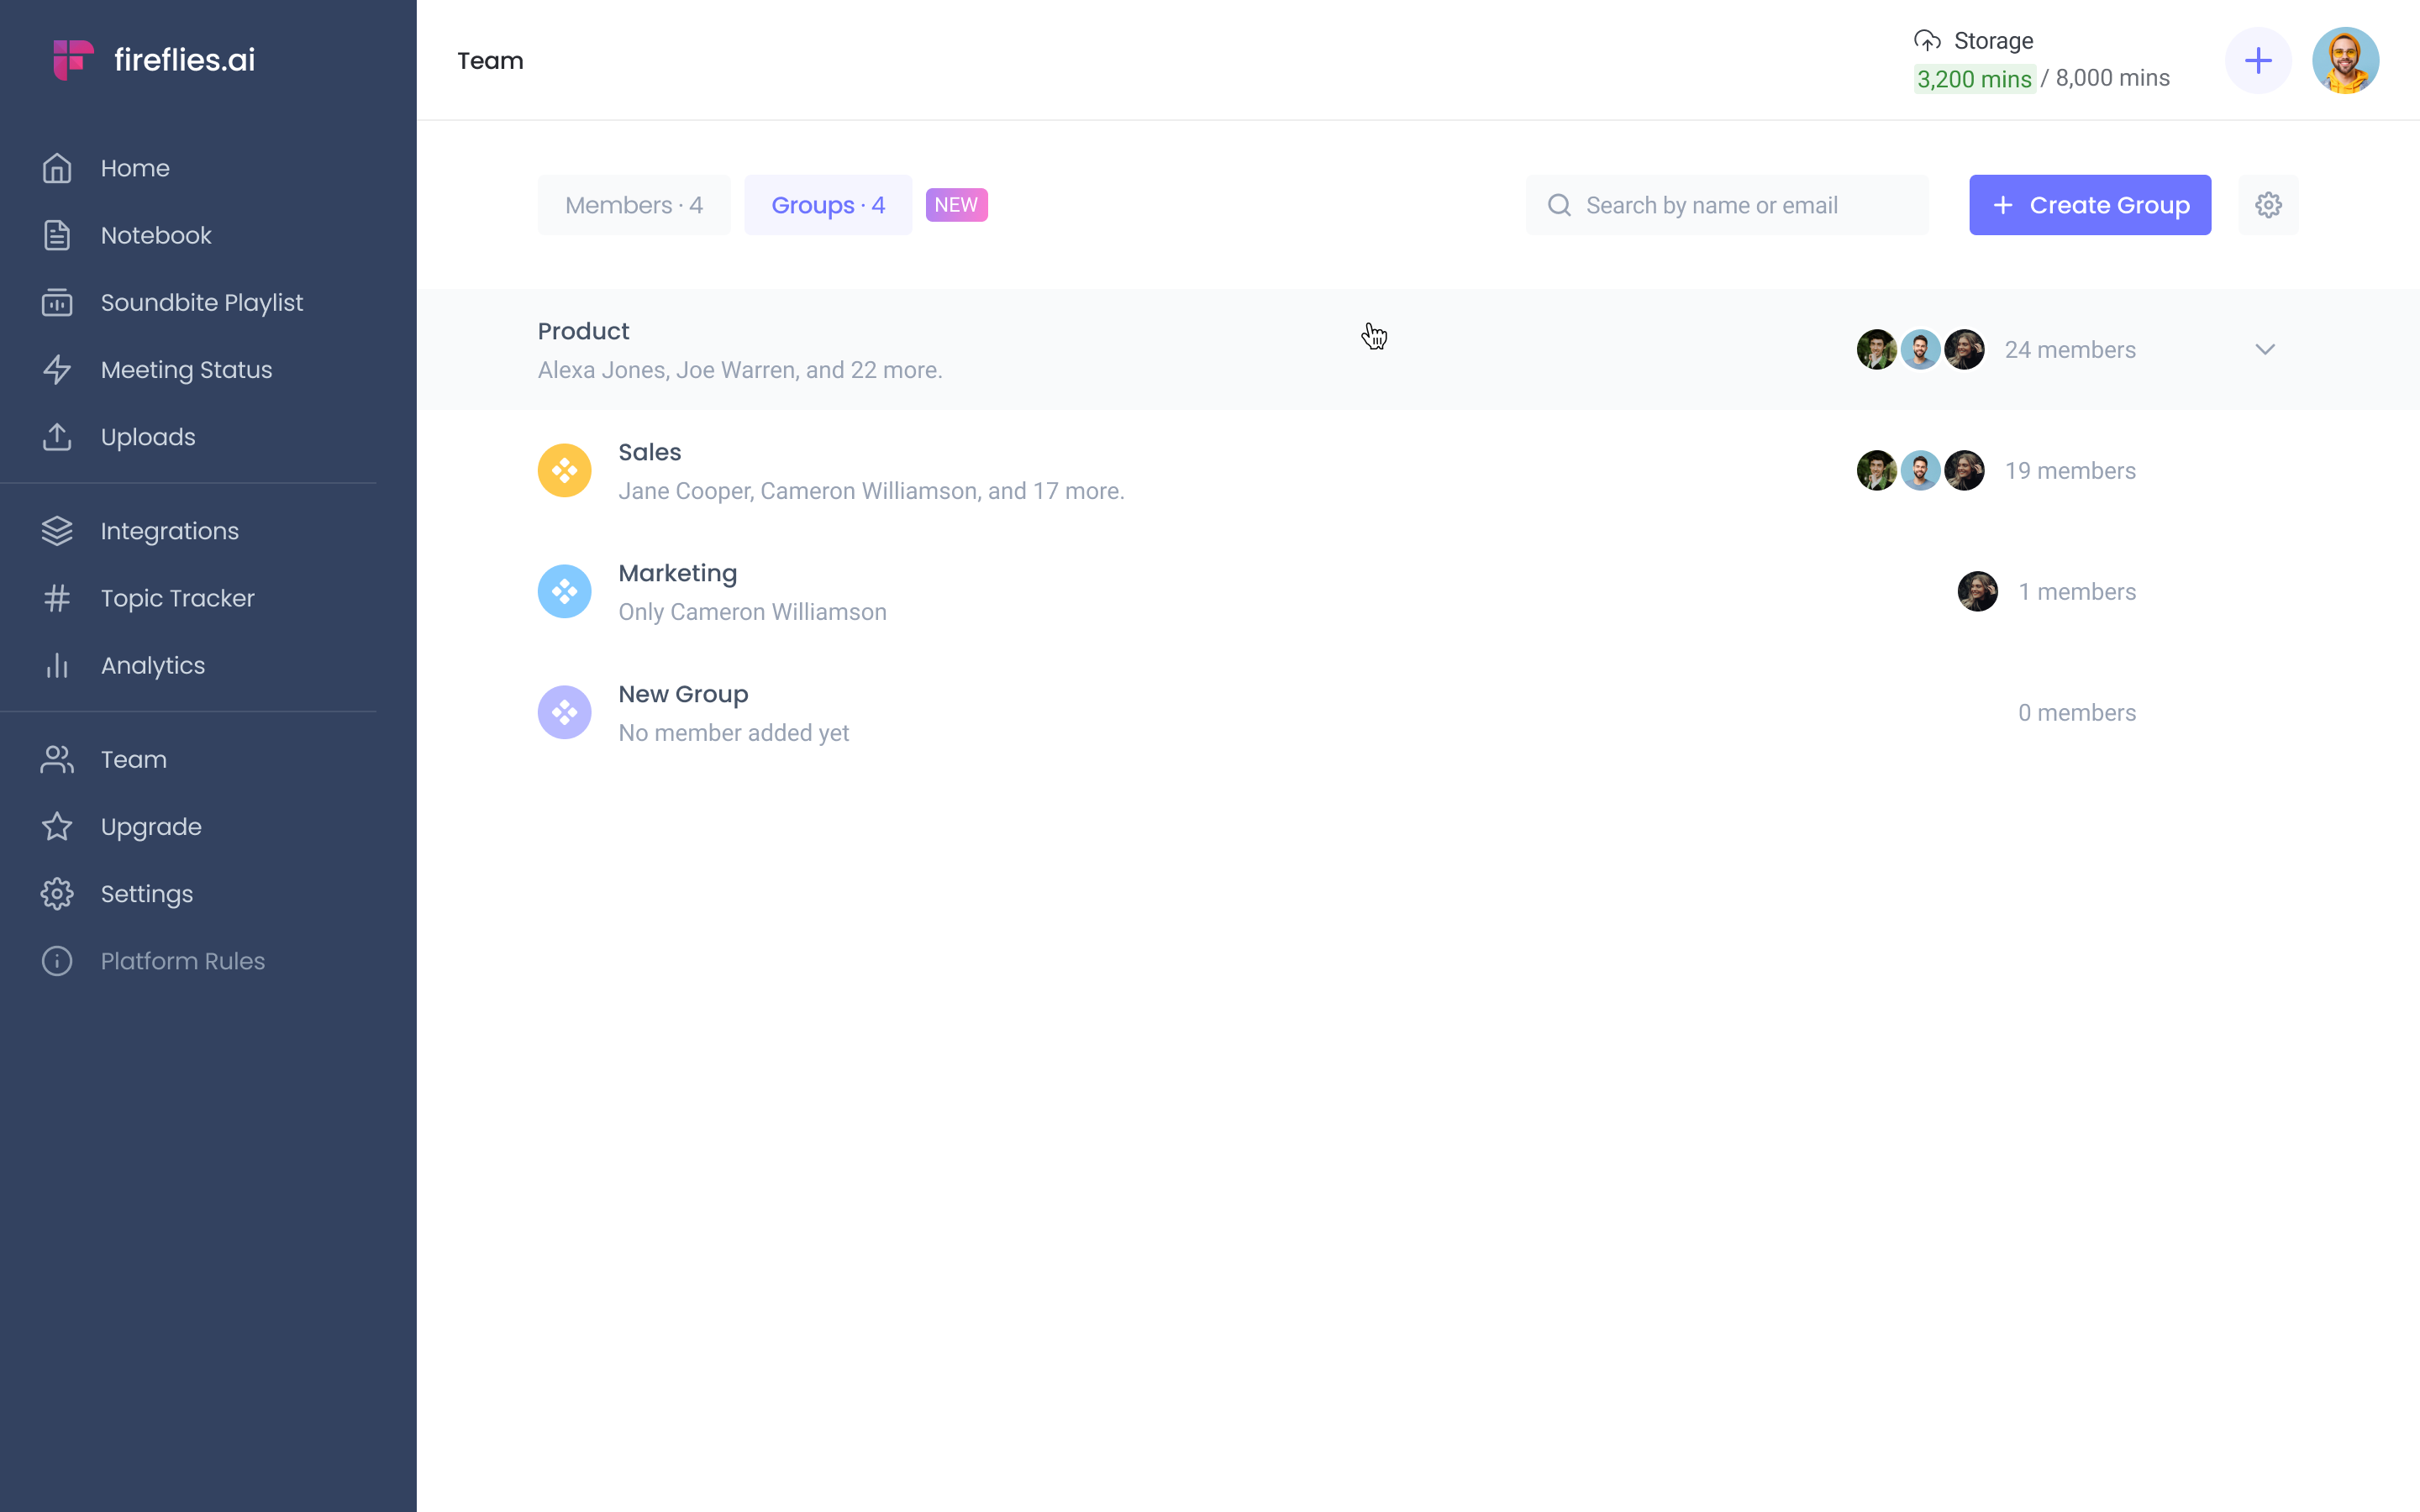Click the settings gear icon

2269,204
